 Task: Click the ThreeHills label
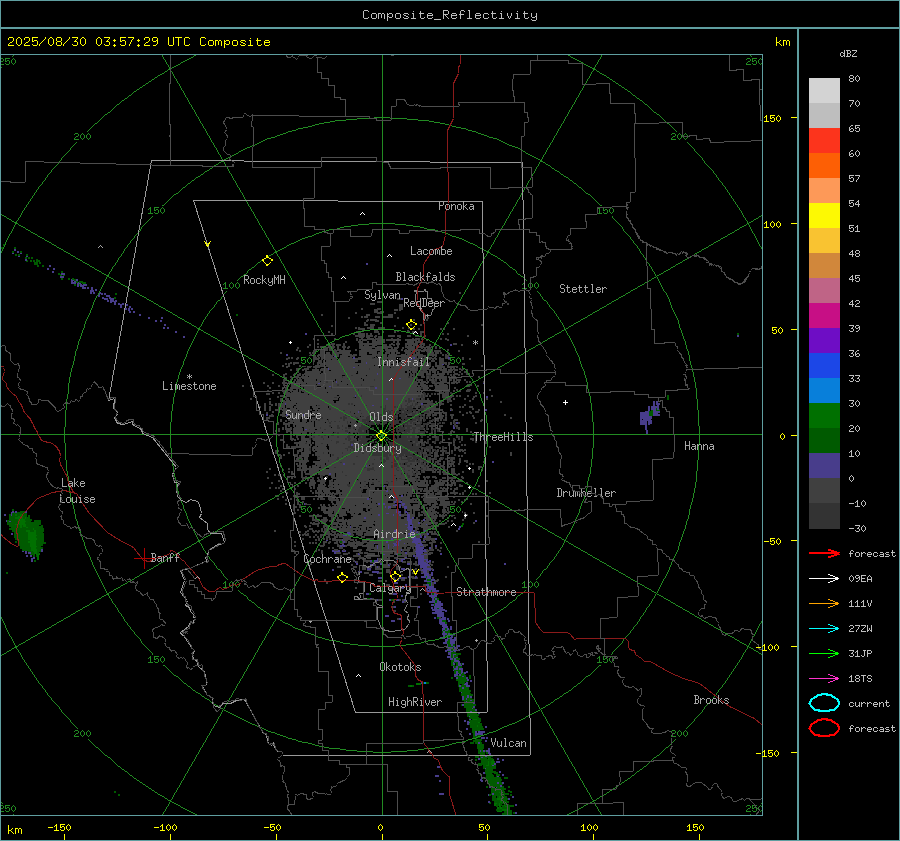(503, 437)
